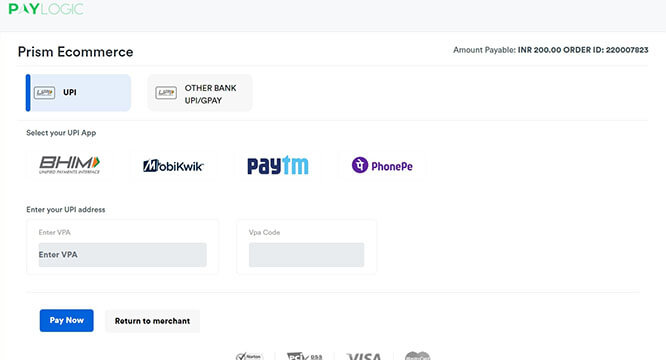Viewport: 666px width, 360px height.
Task: Pick the Paytm app logo
Action: click(278, 165)
